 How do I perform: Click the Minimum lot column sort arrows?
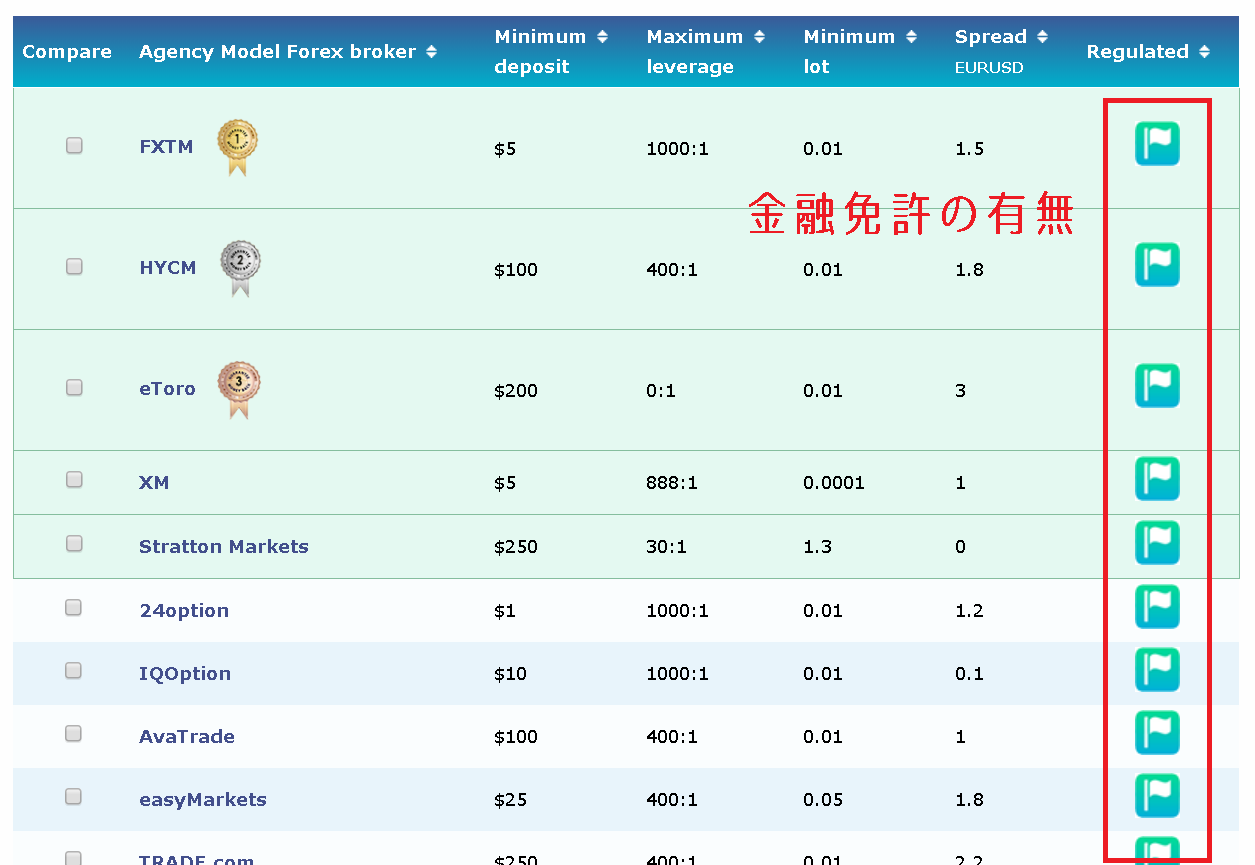(911, 37)
